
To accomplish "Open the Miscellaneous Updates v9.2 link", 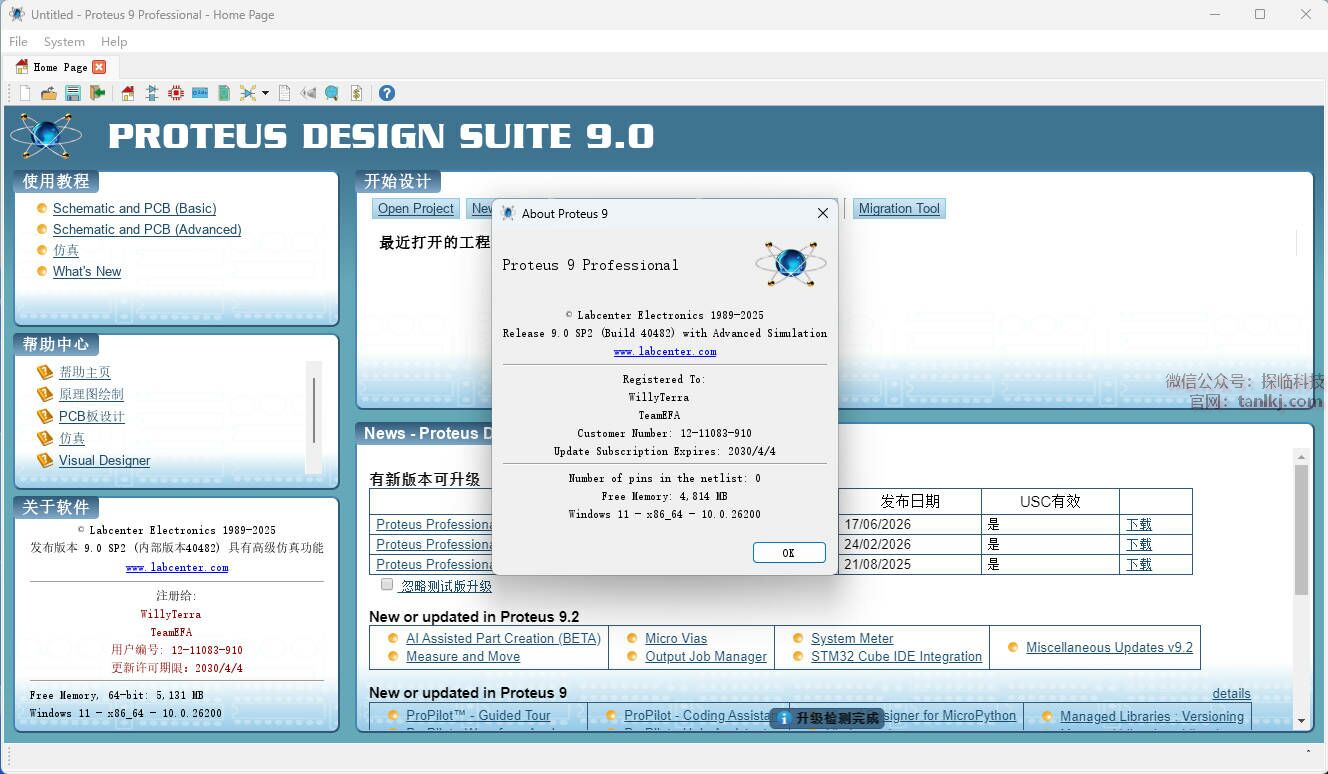I will tap(1109, 647).
